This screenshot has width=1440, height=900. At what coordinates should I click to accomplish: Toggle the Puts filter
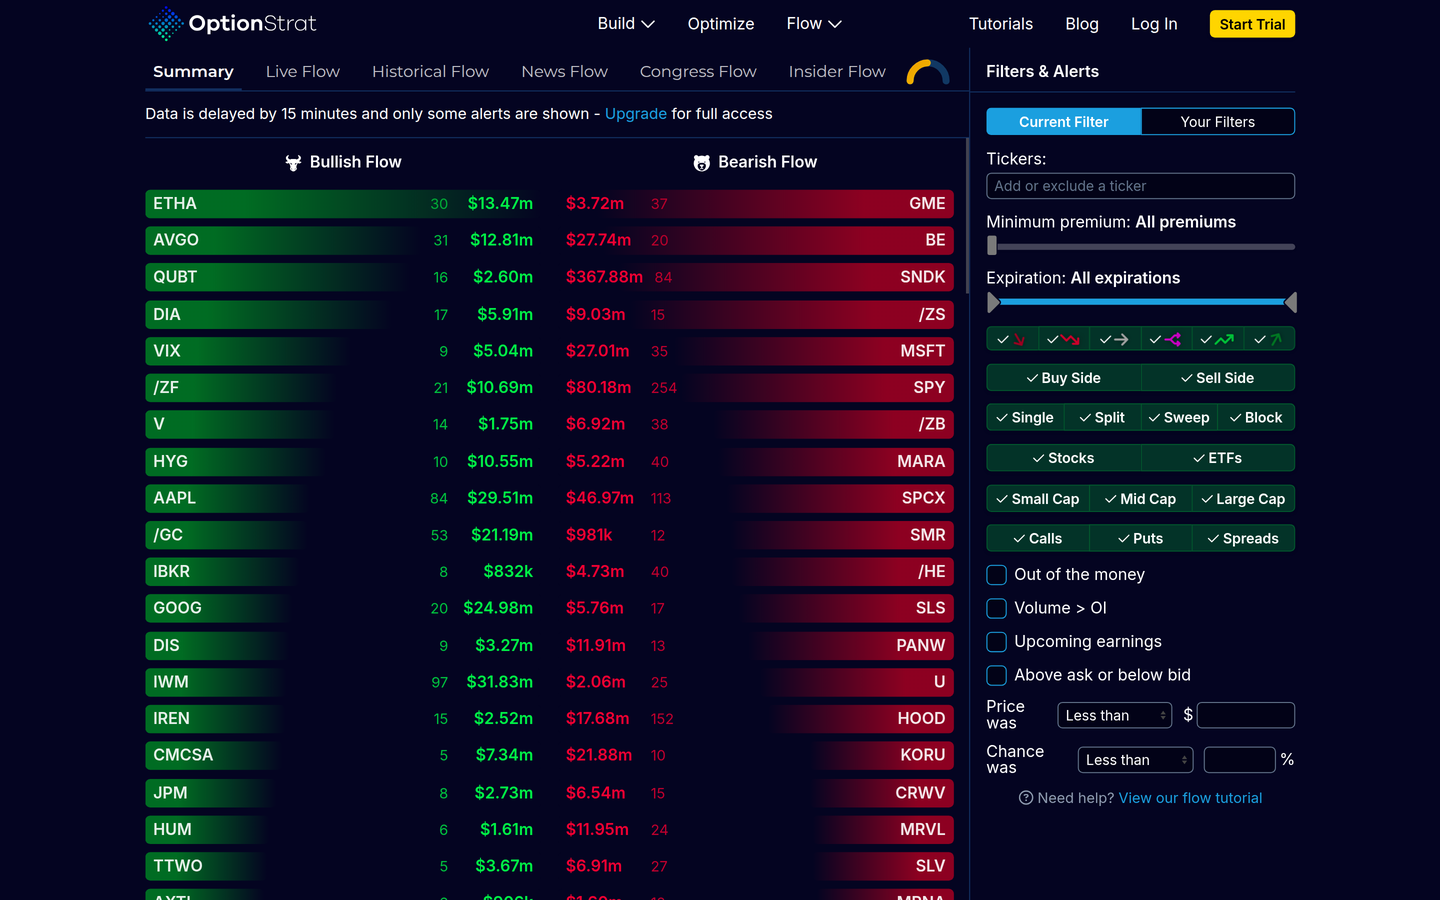pyautogui.click(x=1141, y=538)
